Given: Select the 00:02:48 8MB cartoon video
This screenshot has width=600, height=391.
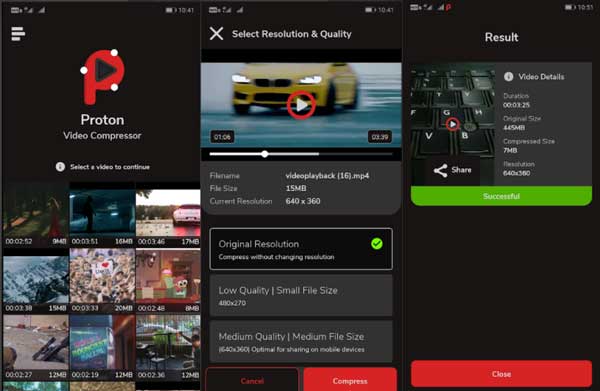Looking at the screenshot, I should (x=168, y=281).
